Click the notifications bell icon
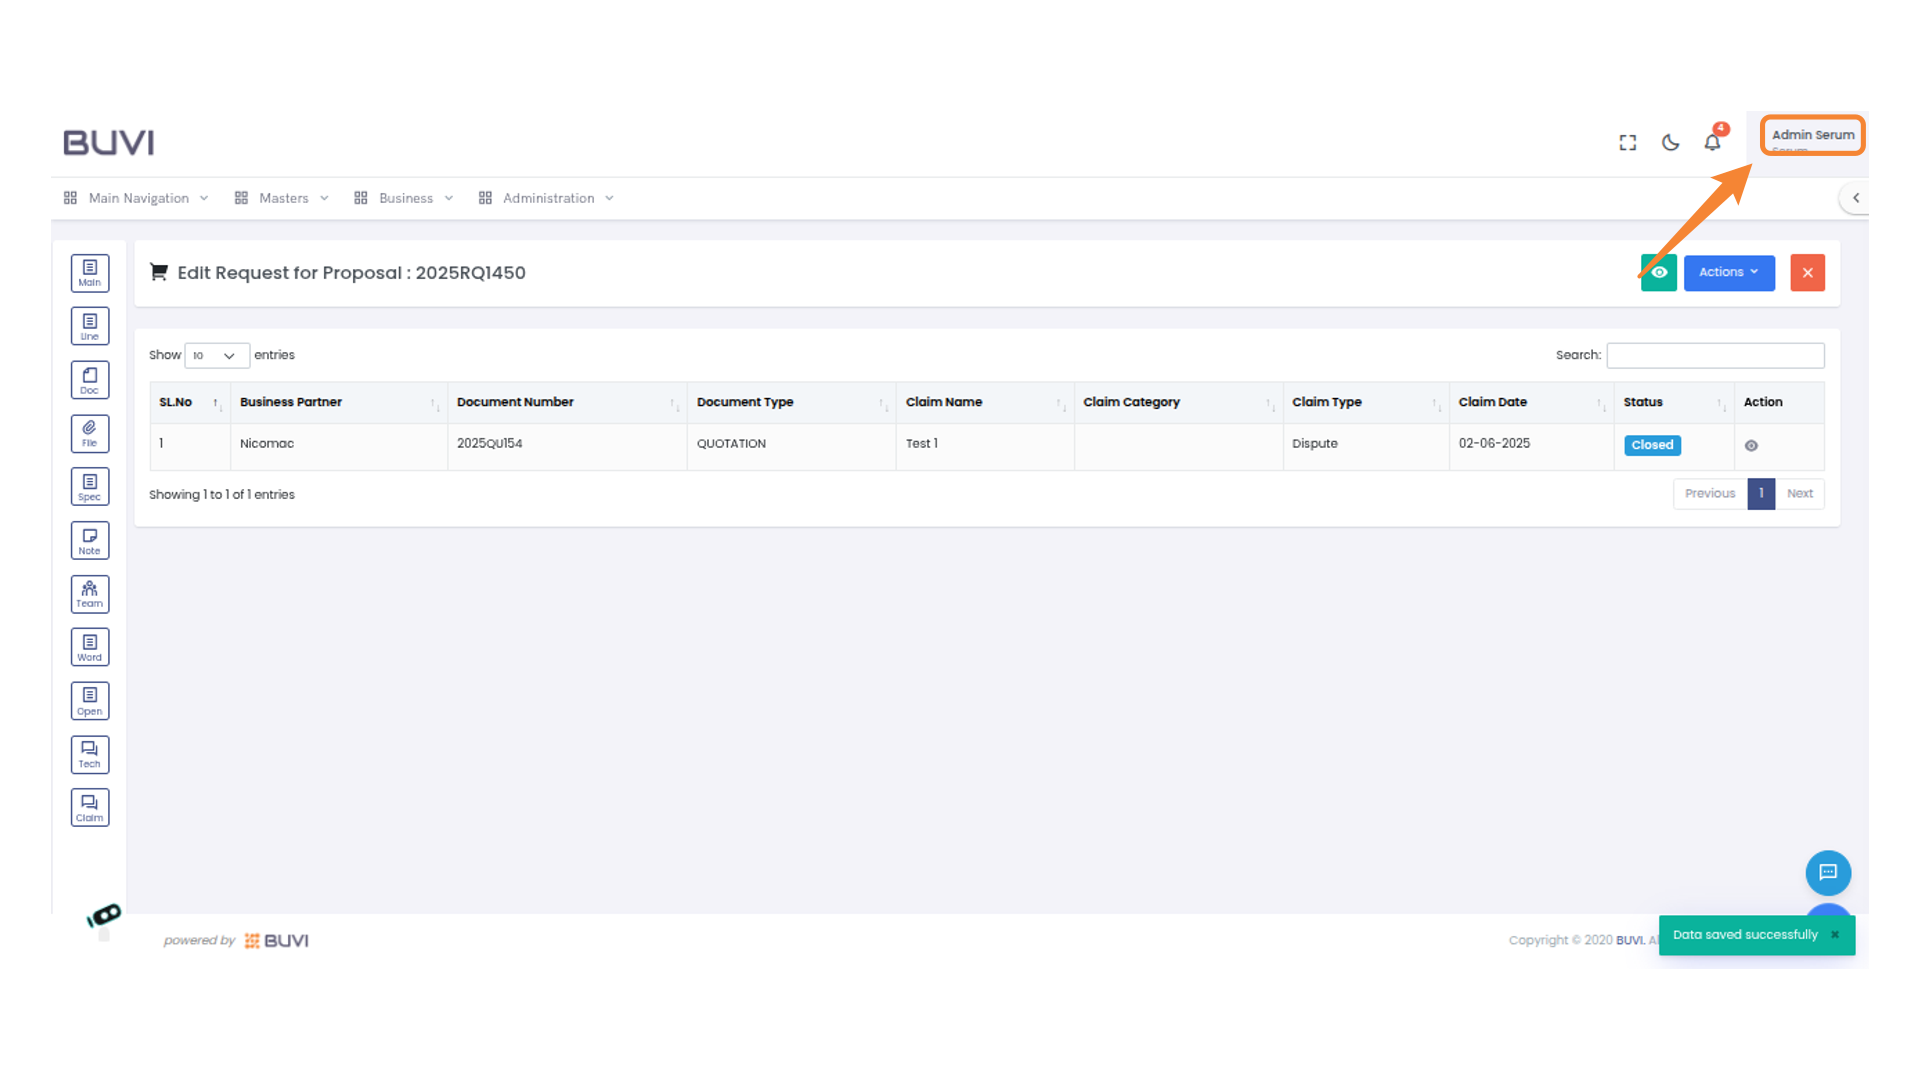The width and height of the screenshot is (1920, 1080). (x=1712, y=143)
